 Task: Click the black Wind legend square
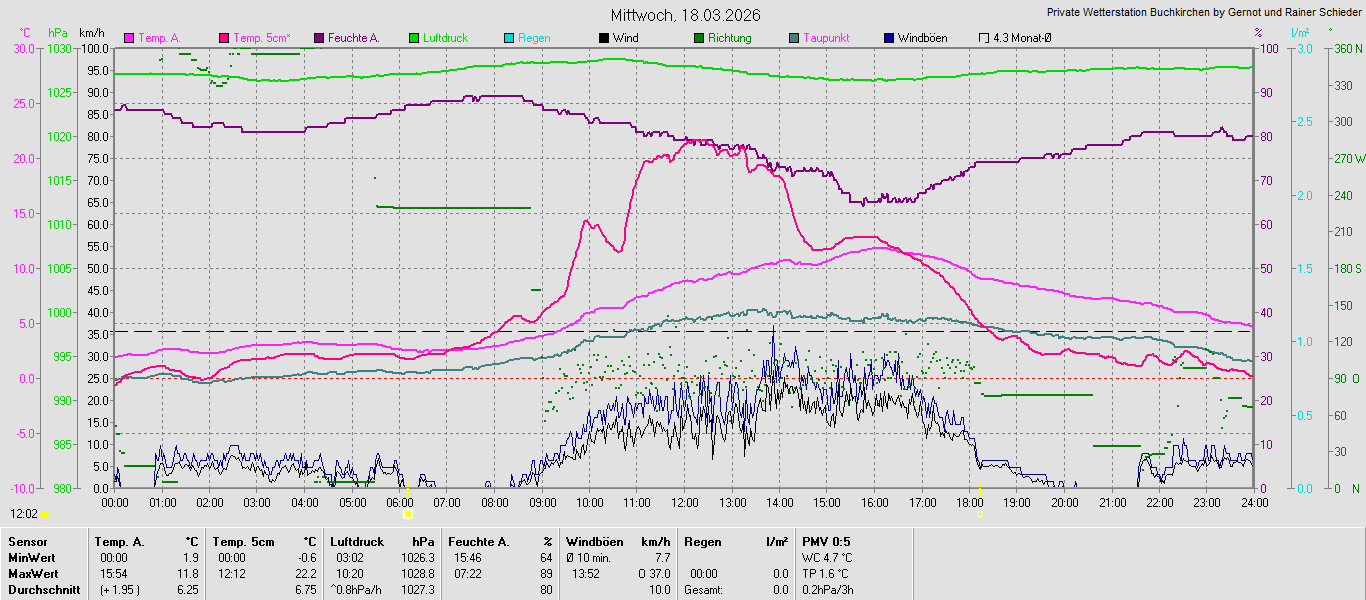[604, 38]
